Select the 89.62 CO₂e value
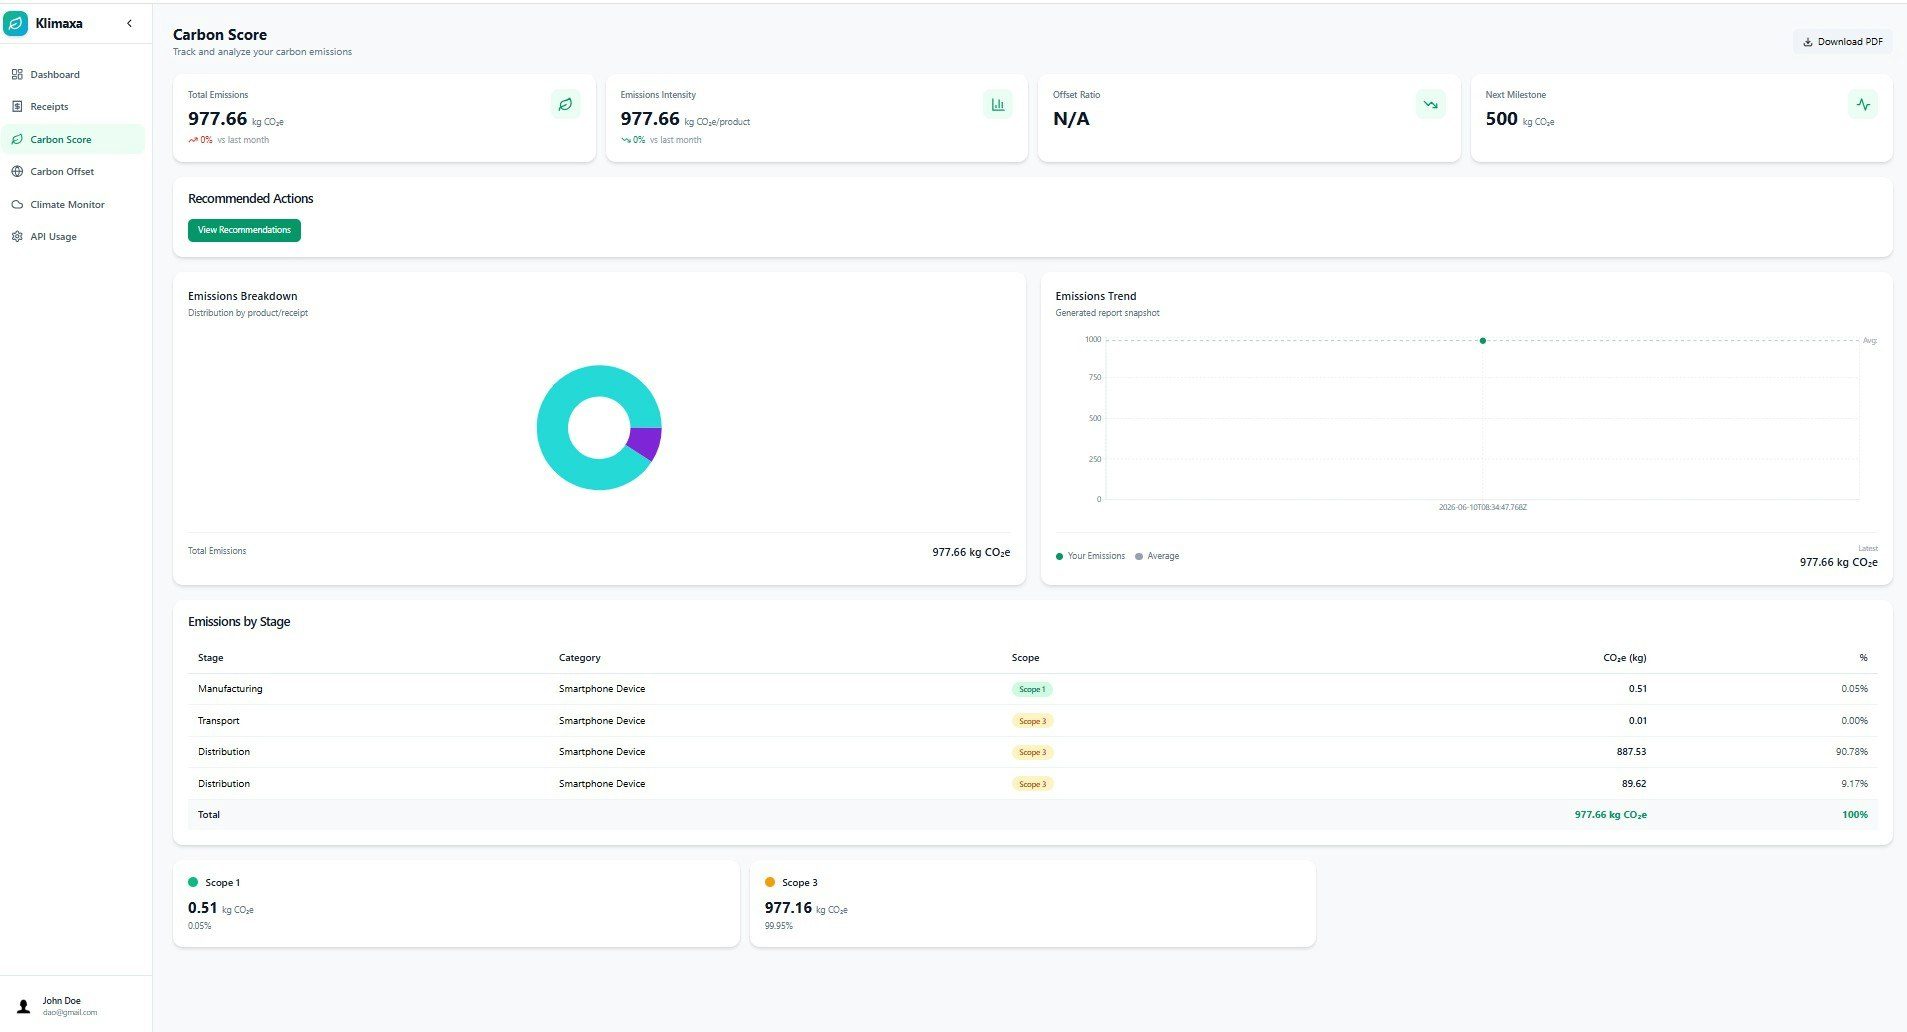Image resolution: width=1907 pixels, height=1032 pixels. coord(1634,784)
